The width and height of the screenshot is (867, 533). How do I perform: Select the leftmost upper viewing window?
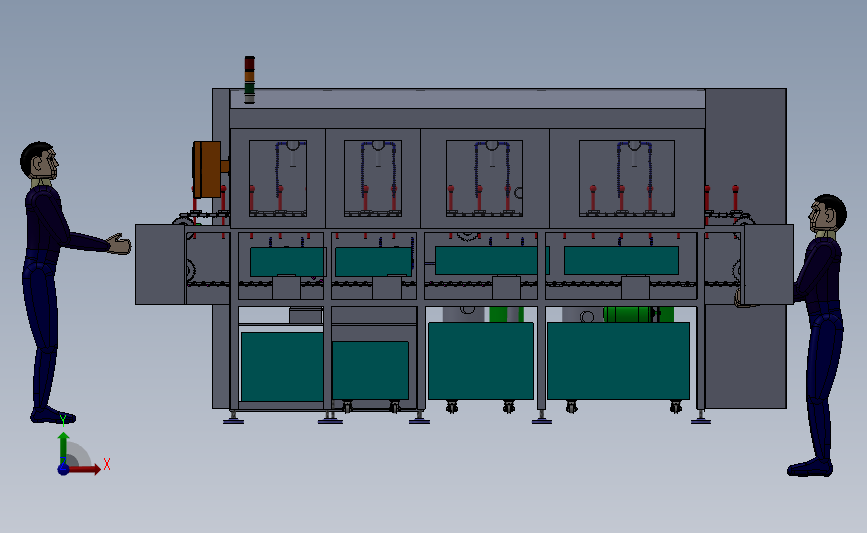[x=278, y=178]
